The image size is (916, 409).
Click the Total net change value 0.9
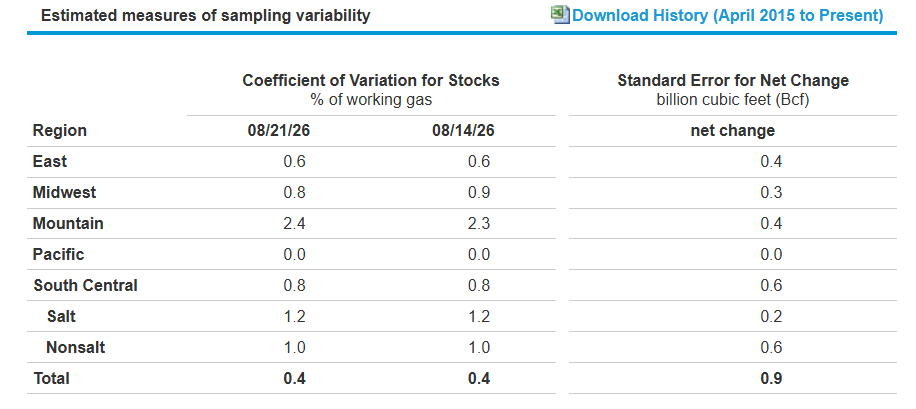point(771,378)
